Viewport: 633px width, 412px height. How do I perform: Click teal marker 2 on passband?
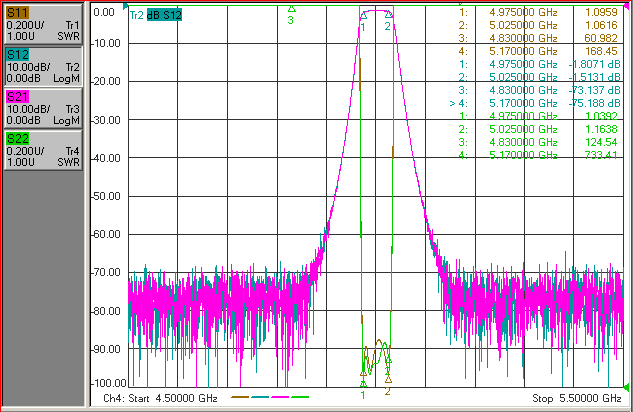click(x=388, y=15)
